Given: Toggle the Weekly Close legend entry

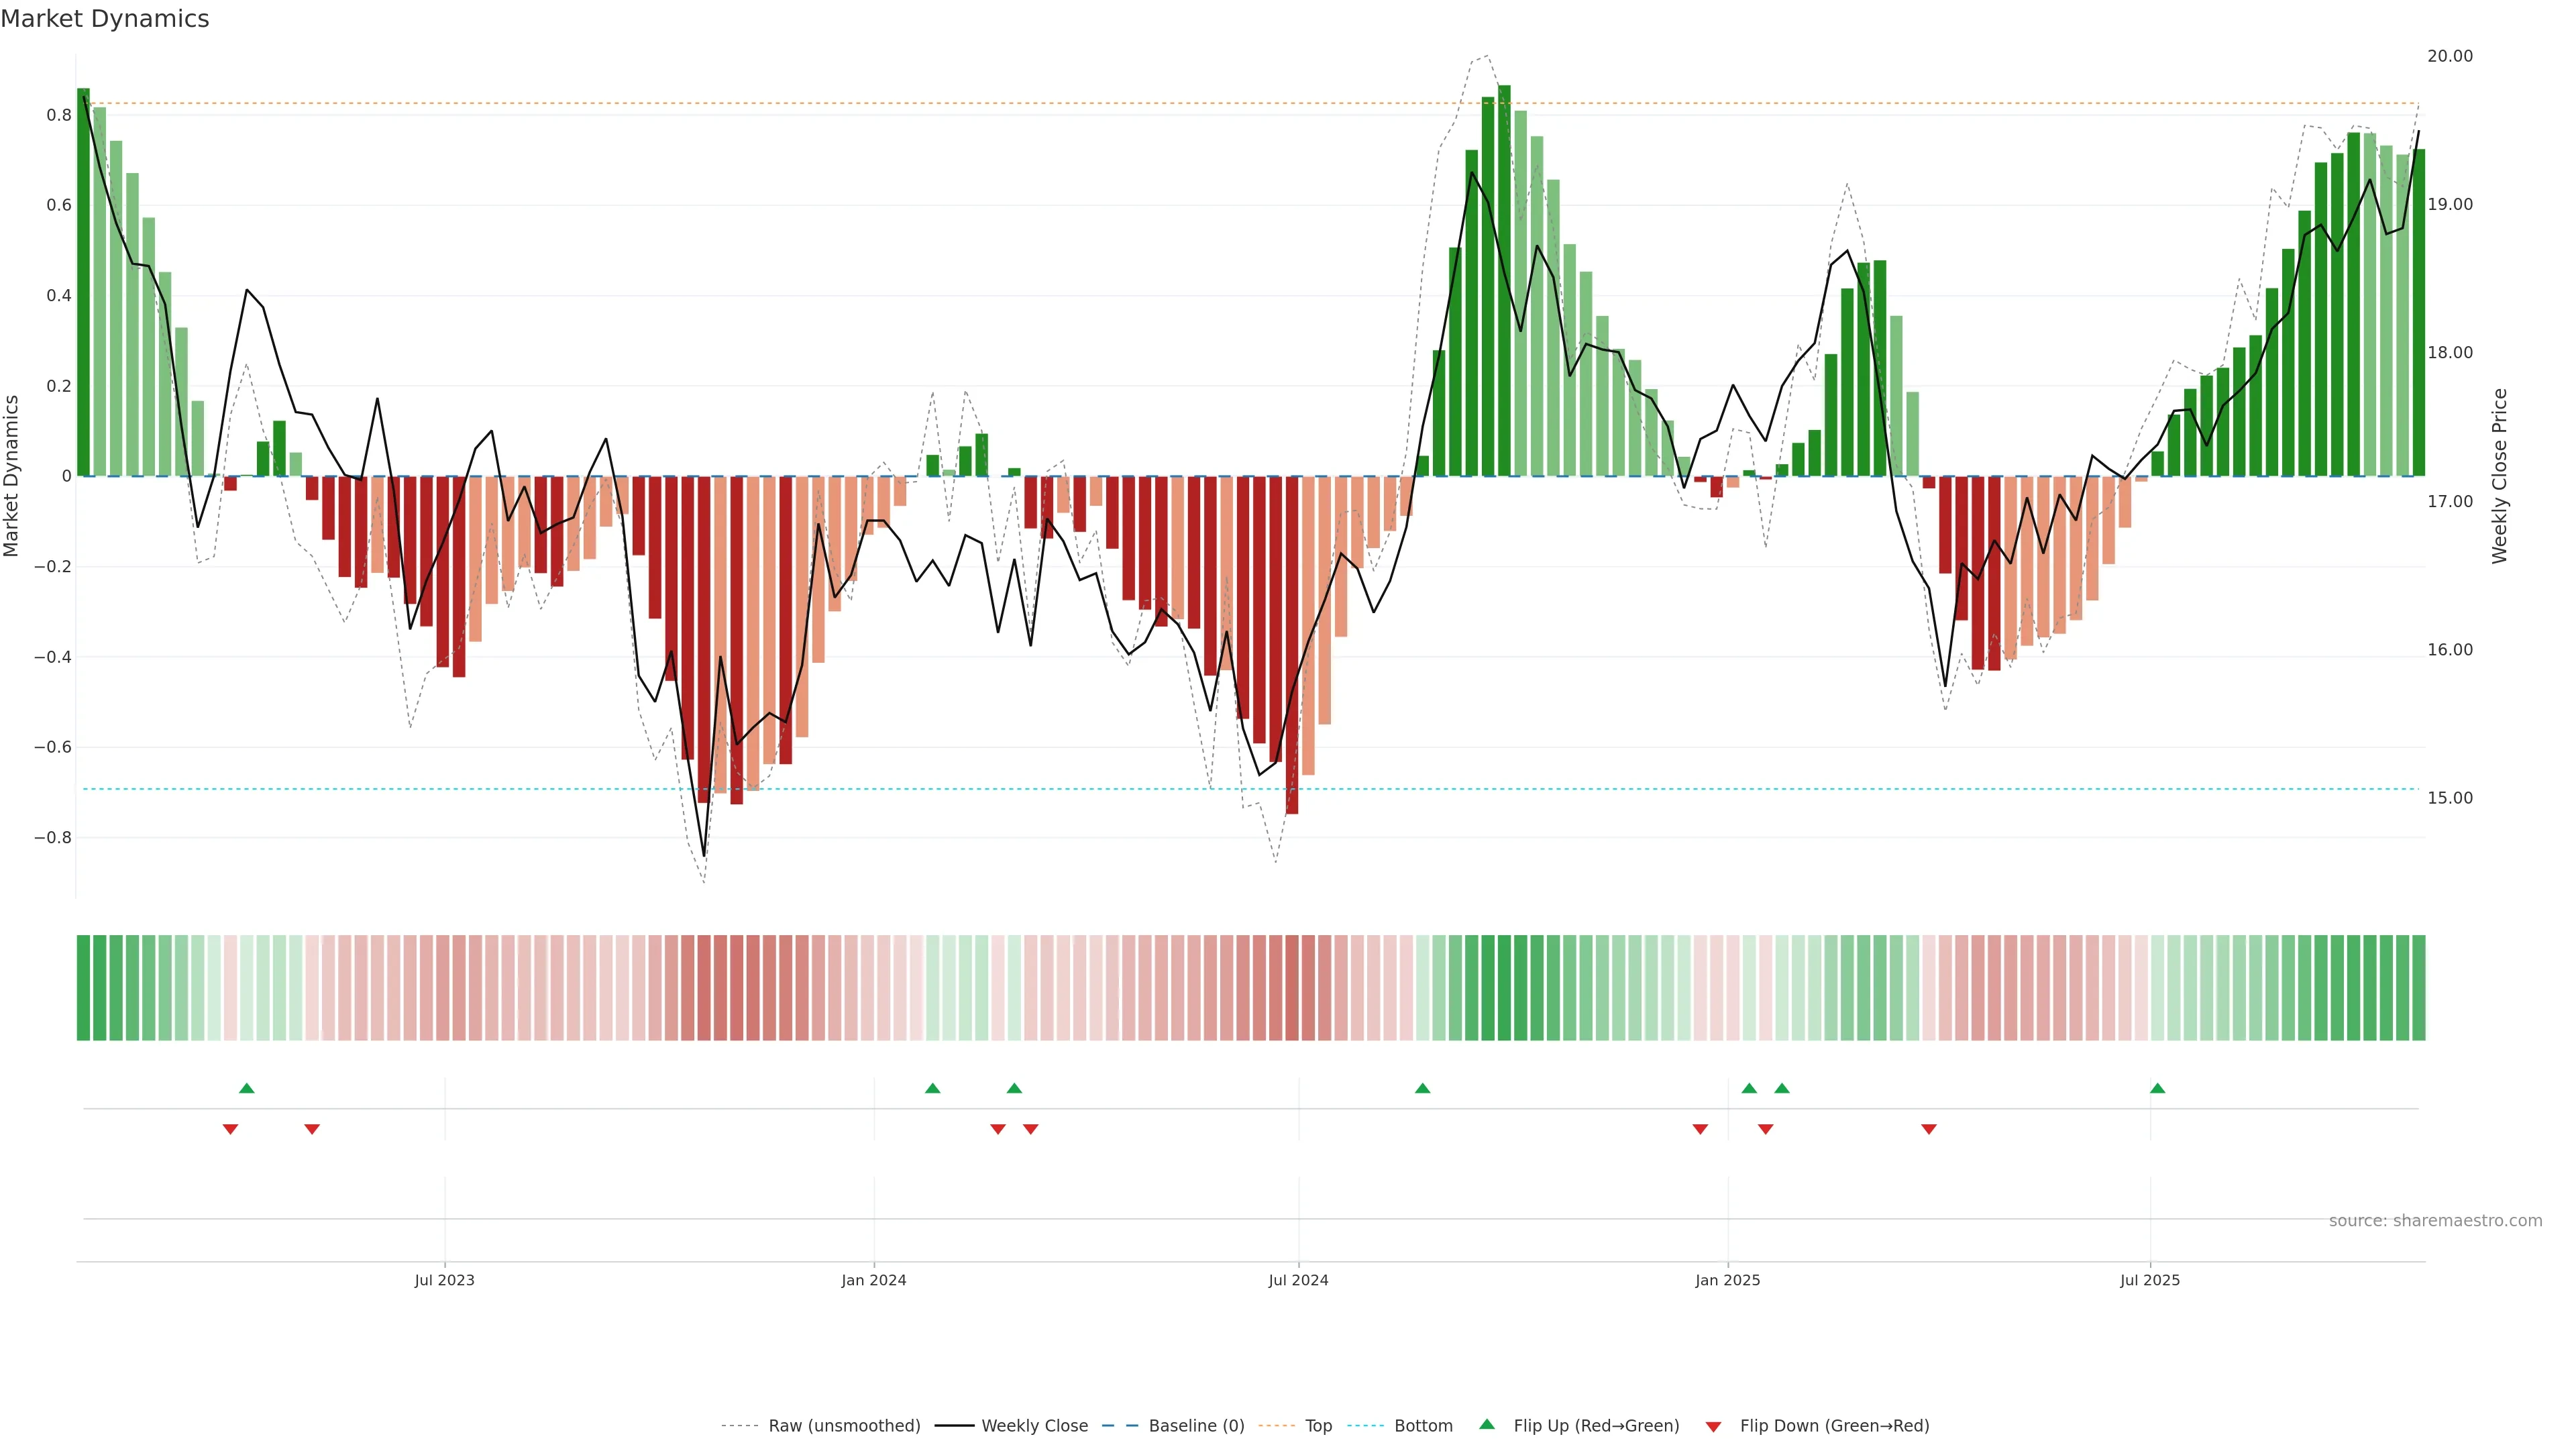Looking at the screenshot, I should (x=1034, y=1426).
